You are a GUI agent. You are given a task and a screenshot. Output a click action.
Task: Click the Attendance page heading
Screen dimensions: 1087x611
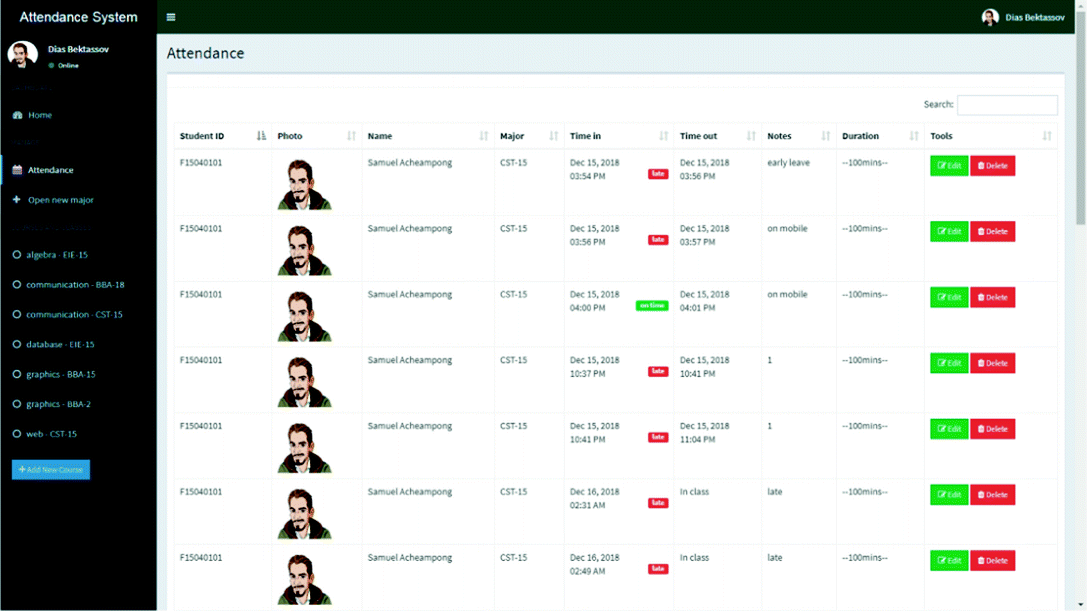click(x=205, y=53)
